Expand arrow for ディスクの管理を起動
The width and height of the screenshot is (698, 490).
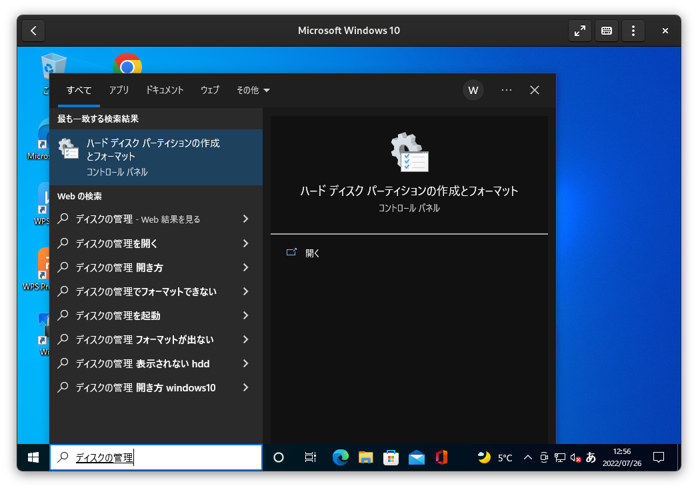pos(245,315)
